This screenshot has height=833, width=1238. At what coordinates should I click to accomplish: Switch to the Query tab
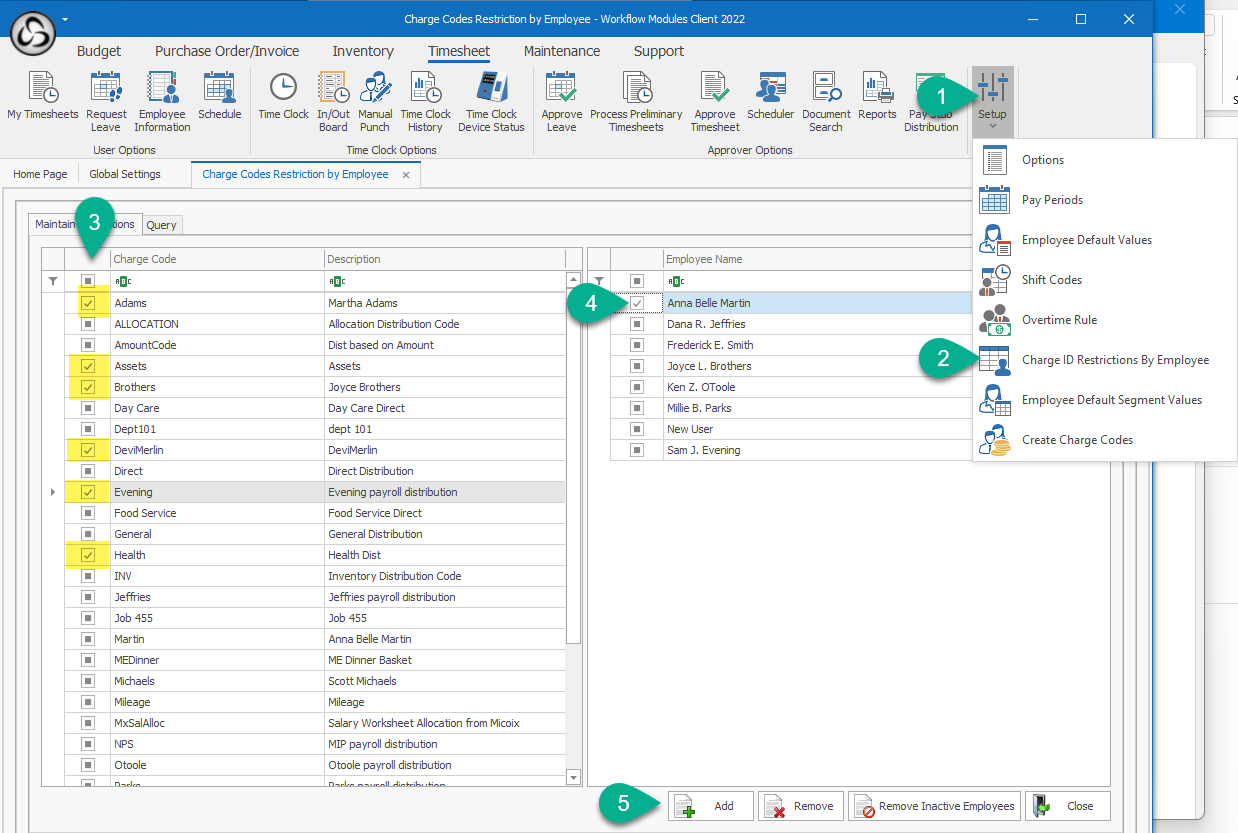(x=161, y=225)
